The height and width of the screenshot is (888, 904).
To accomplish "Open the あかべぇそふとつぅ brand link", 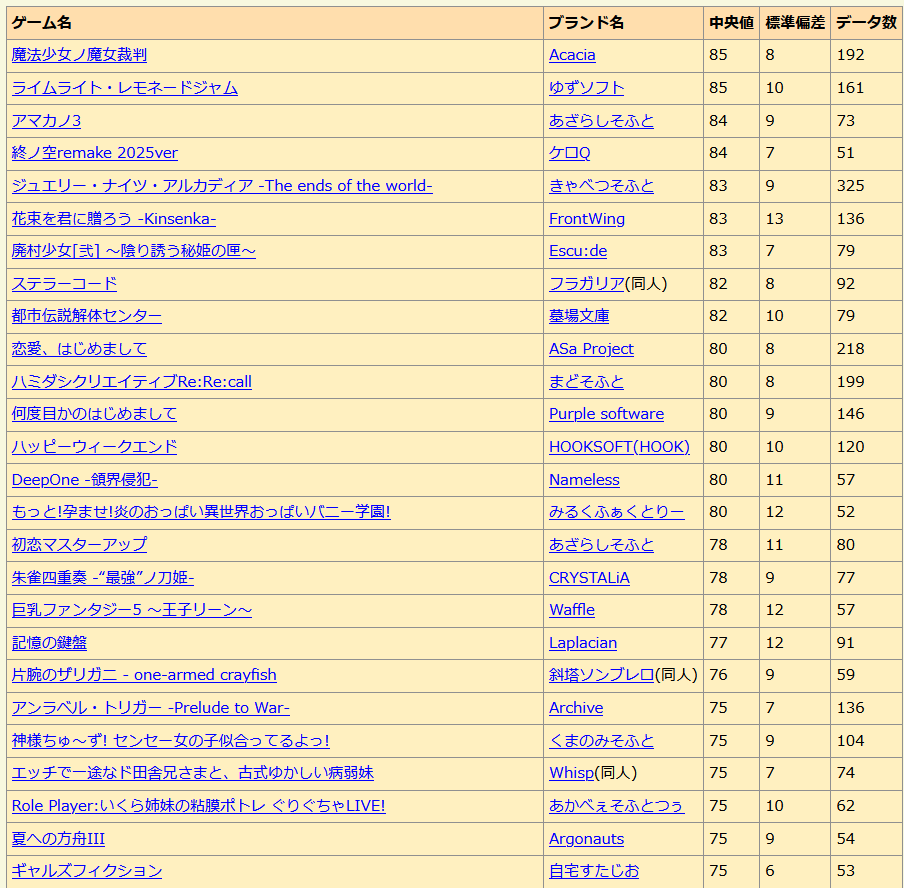I will tap(617, 806).
